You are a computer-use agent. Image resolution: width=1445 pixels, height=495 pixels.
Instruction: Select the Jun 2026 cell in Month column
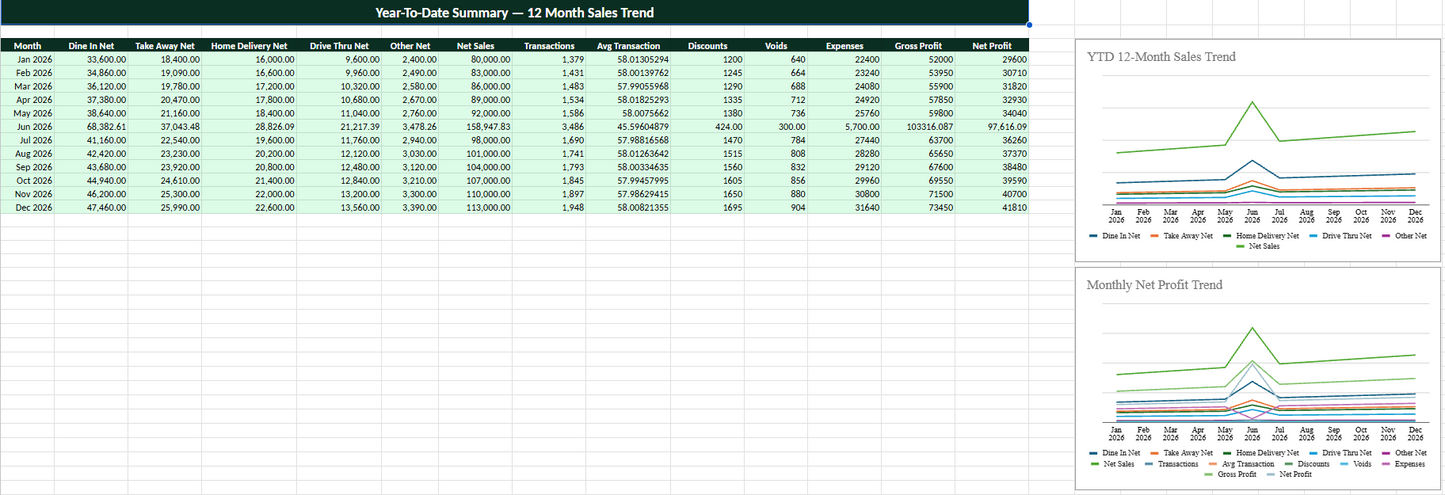pos(27,127)
